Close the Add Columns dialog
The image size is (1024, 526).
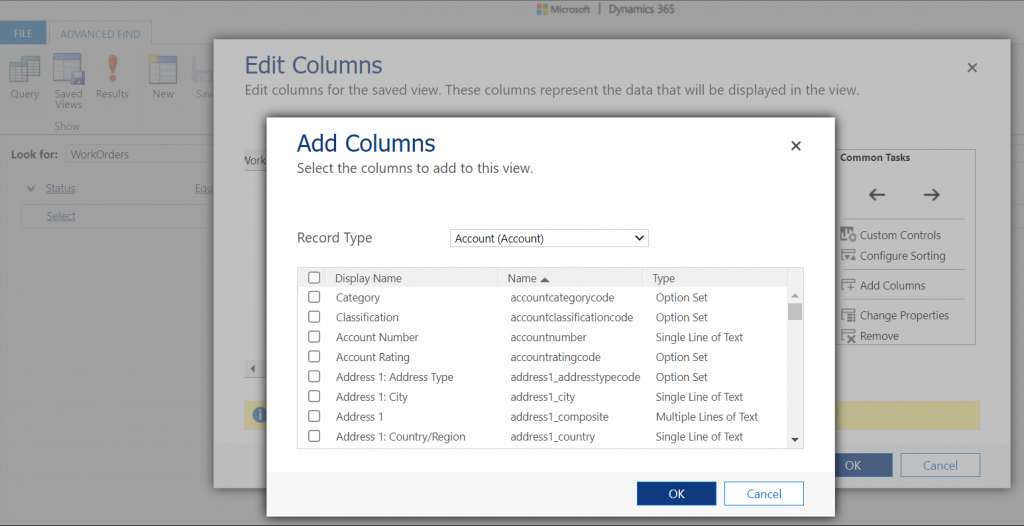coord(795,146)
